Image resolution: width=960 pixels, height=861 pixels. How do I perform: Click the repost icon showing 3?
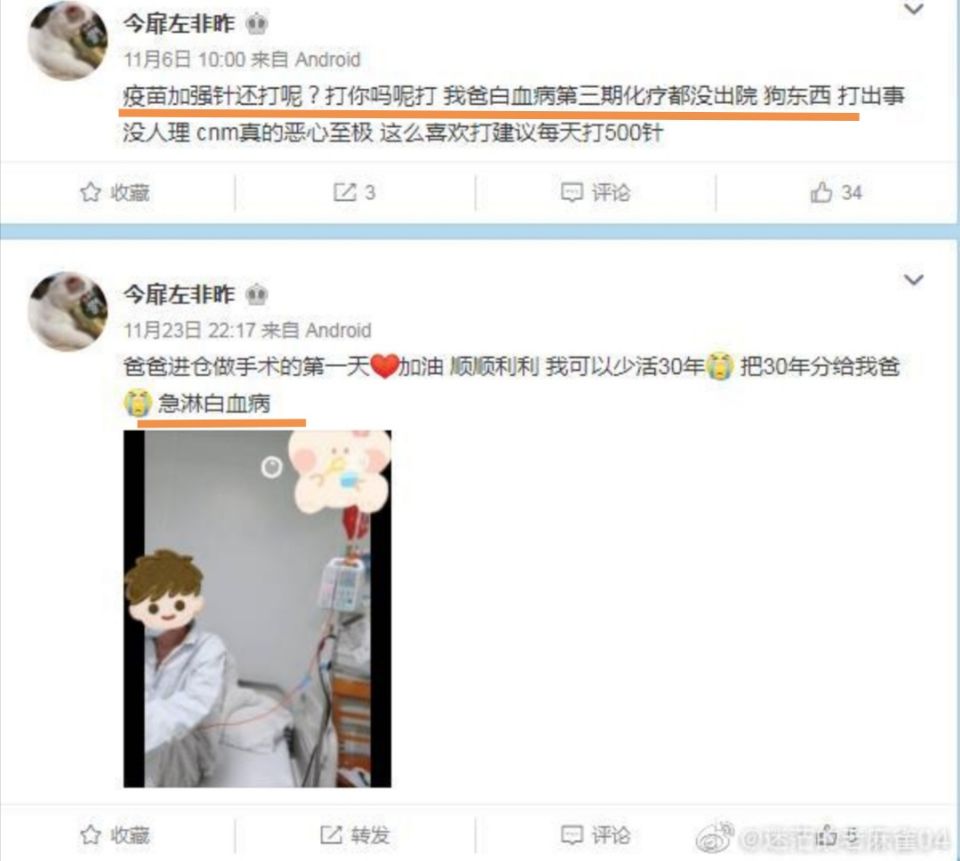coord(354,192)
